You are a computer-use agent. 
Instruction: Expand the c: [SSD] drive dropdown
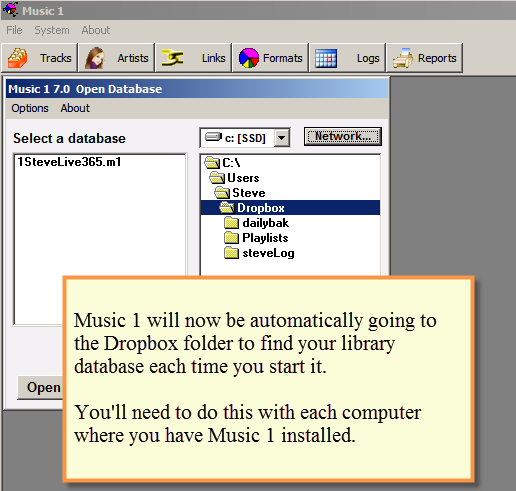[x=282, y=137]
